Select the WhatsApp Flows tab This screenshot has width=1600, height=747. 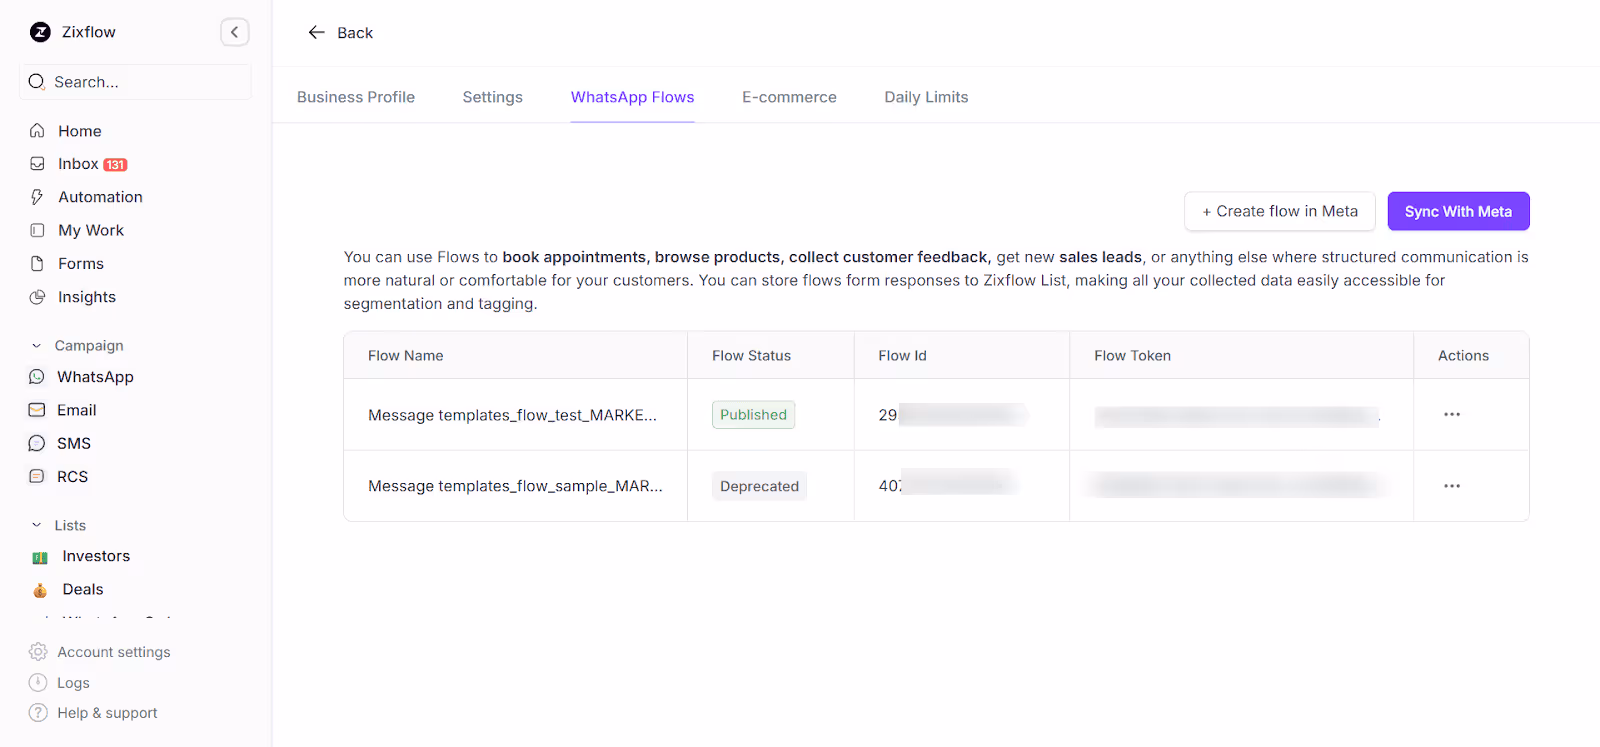coord(632,97)
